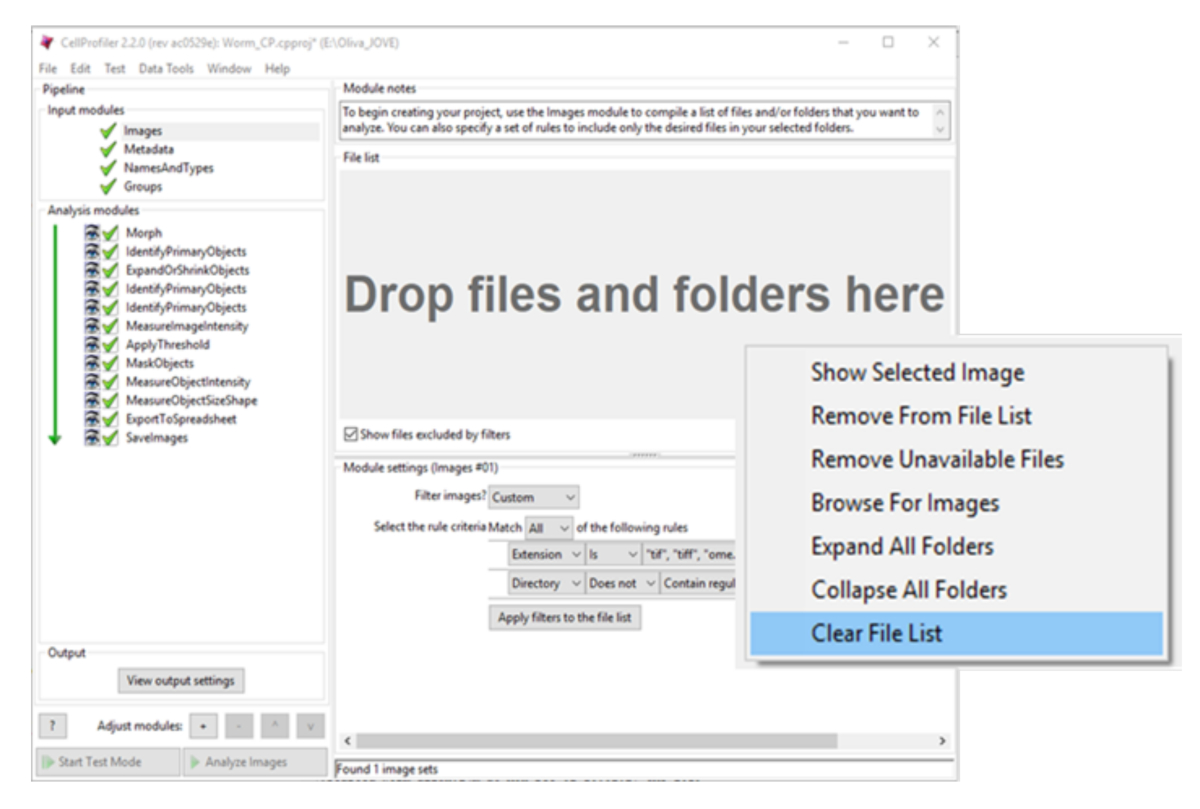1200x809 pixels.
Task: Move module down with the v button
Action: (311, 725)
